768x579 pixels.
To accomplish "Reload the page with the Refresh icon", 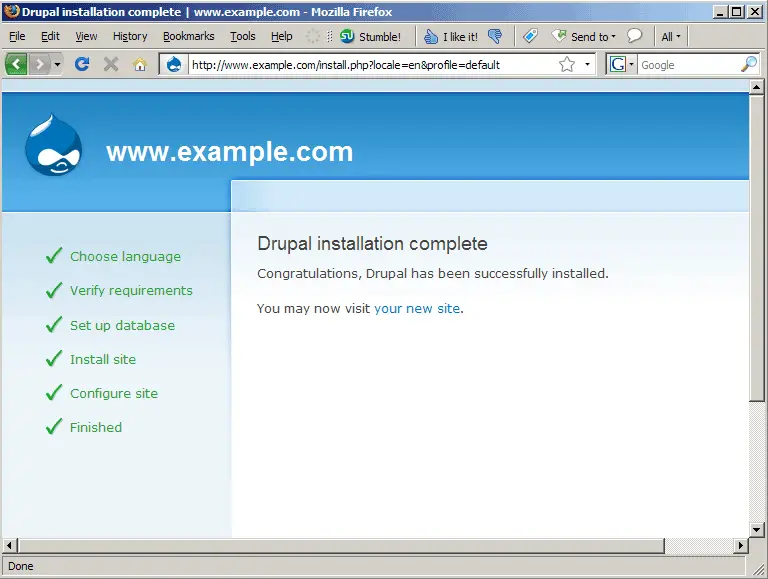I will pyautogui.click(x=82, y=64).
